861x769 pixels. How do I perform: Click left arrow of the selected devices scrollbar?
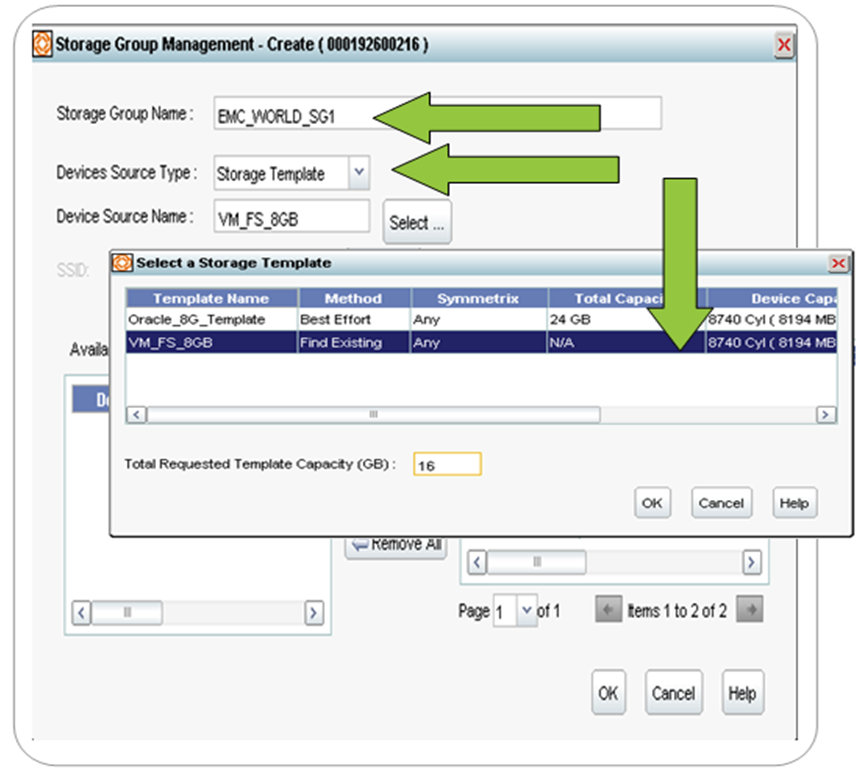[477, 562]
